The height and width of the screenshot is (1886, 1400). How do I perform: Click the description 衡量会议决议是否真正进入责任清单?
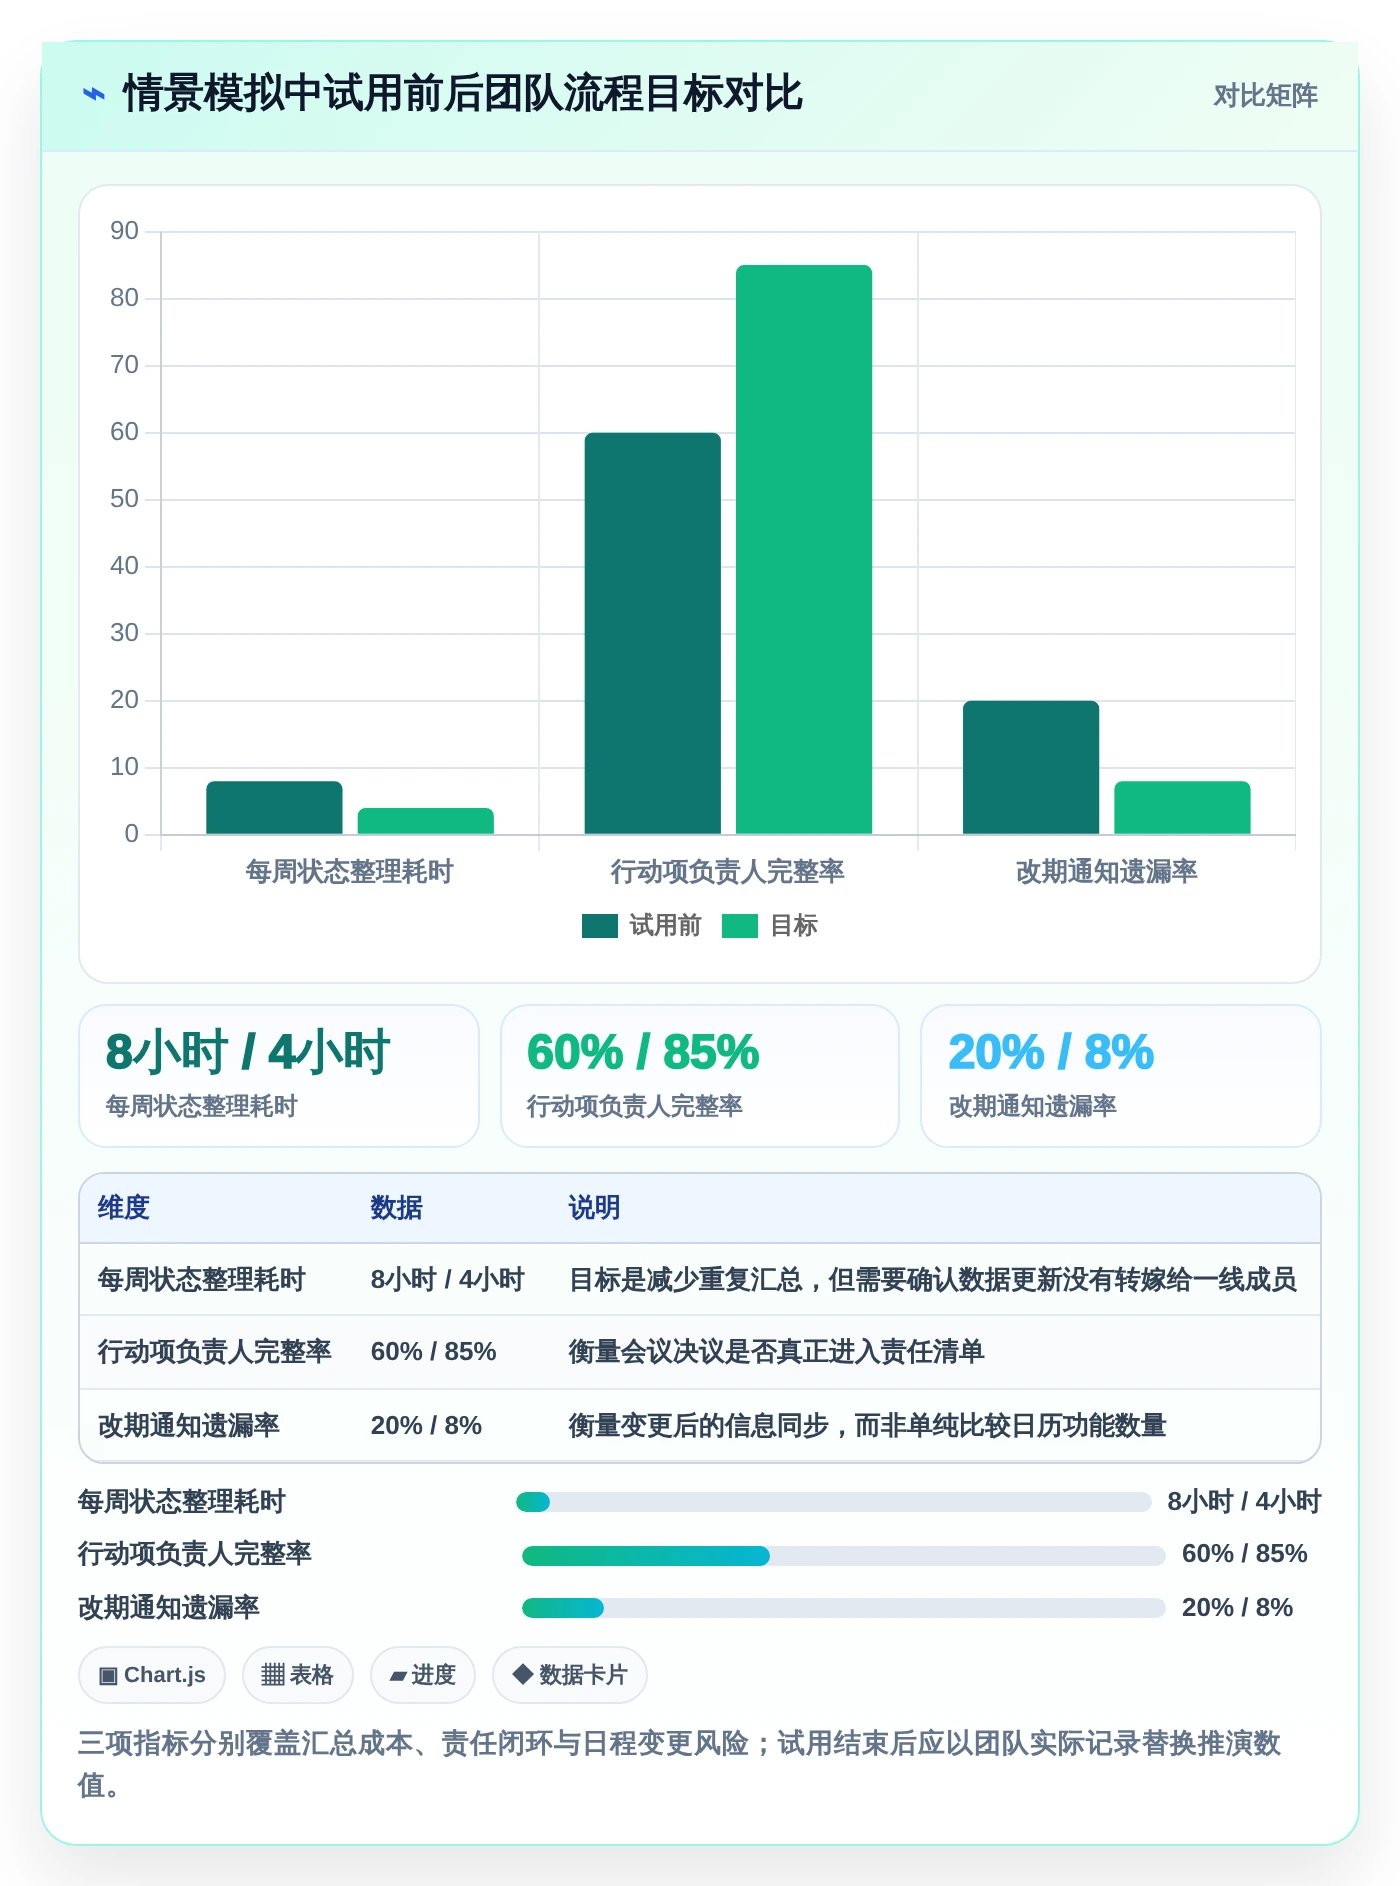(776, 1352)
